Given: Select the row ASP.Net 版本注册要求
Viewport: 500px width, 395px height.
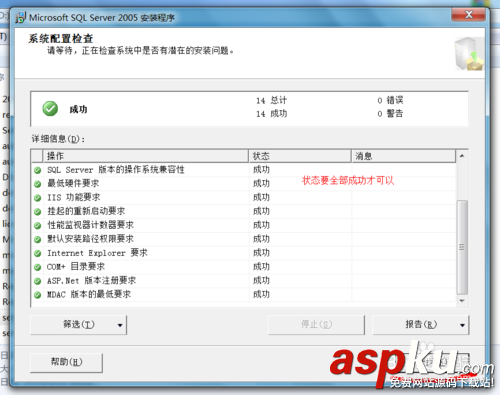Looking at the screenshot, I should pos(243,281).
